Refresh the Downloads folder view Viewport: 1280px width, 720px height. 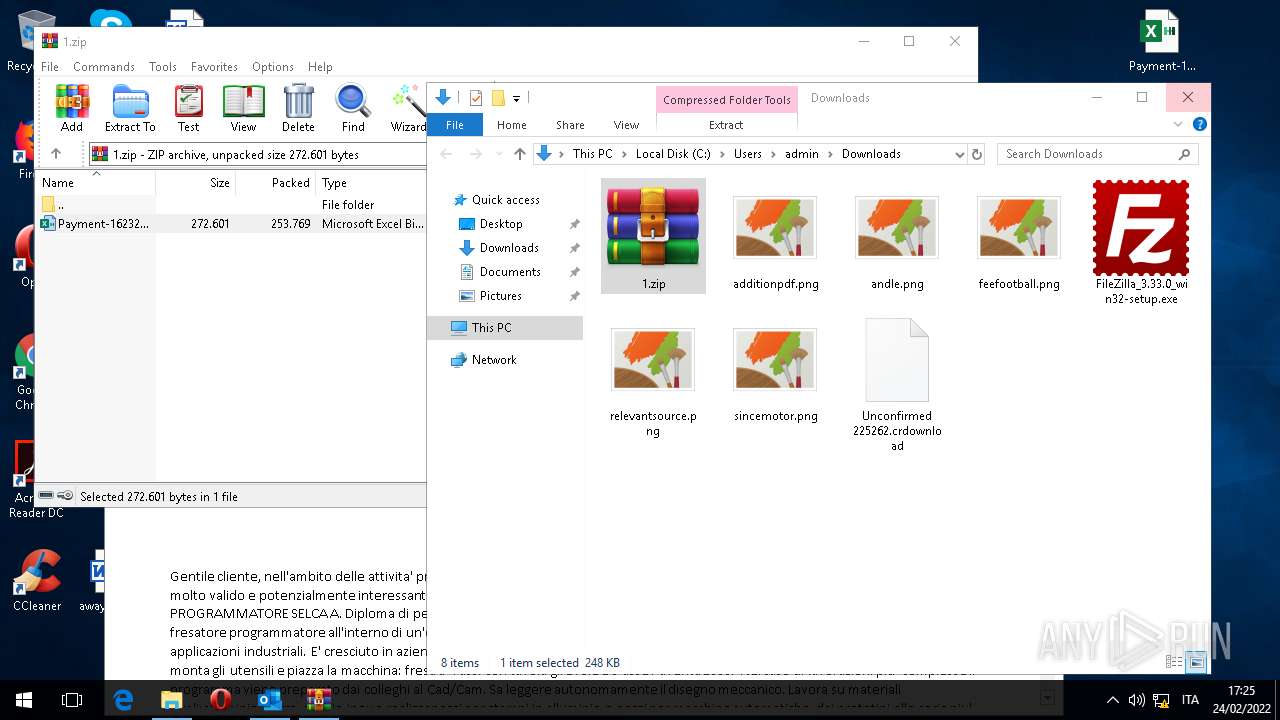(977, 154)
